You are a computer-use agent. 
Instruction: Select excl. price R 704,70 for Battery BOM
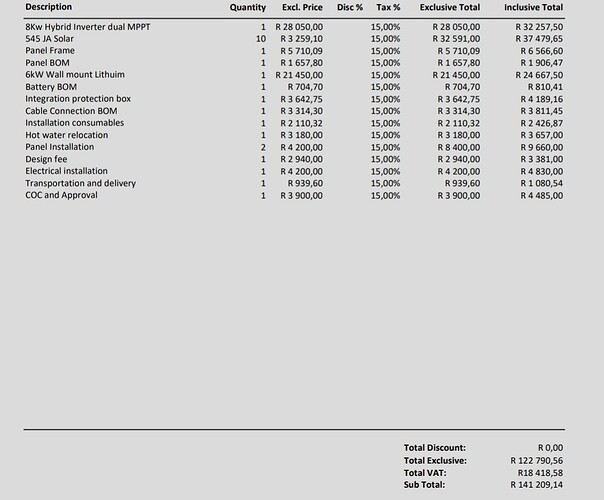[x=305, y=87]
